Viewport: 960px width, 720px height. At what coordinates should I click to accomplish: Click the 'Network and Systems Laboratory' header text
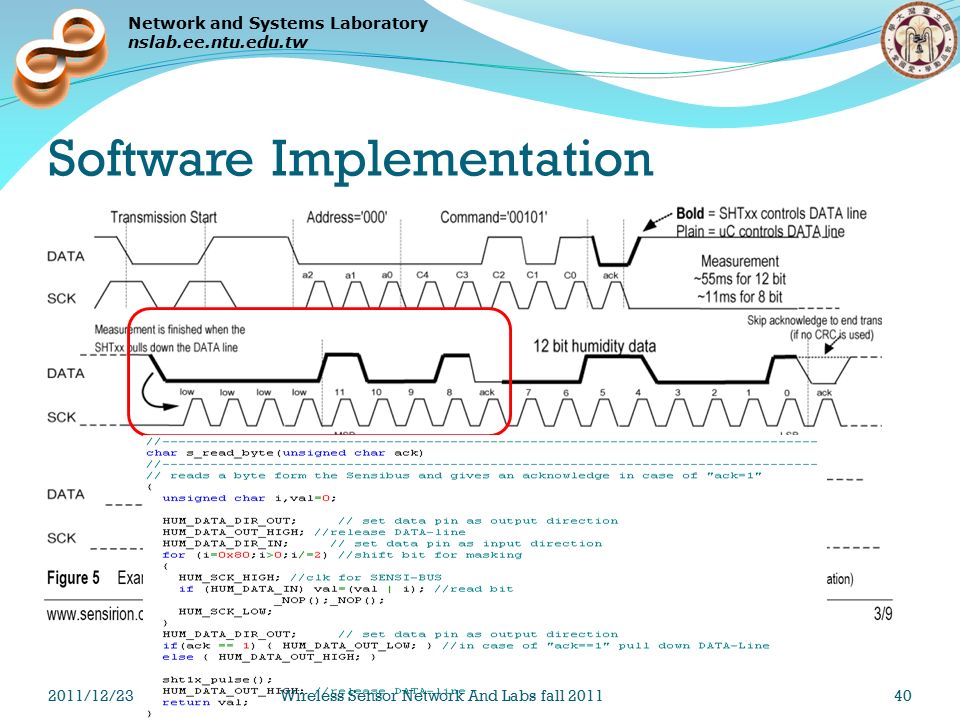point(277,23)
